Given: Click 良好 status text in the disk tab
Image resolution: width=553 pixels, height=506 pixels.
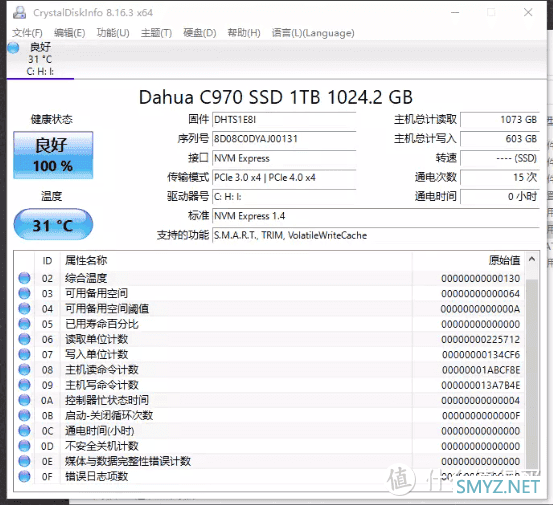Looking at the screenshot, I should [40, 47].
